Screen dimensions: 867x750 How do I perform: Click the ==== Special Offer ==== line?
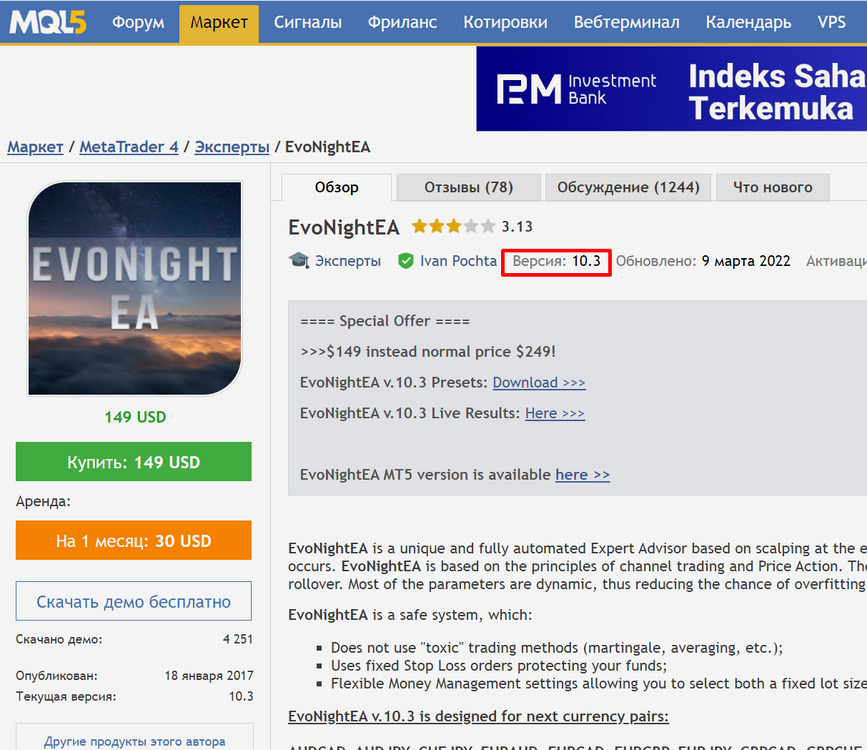pyautogui.click(x=385, y=321)
